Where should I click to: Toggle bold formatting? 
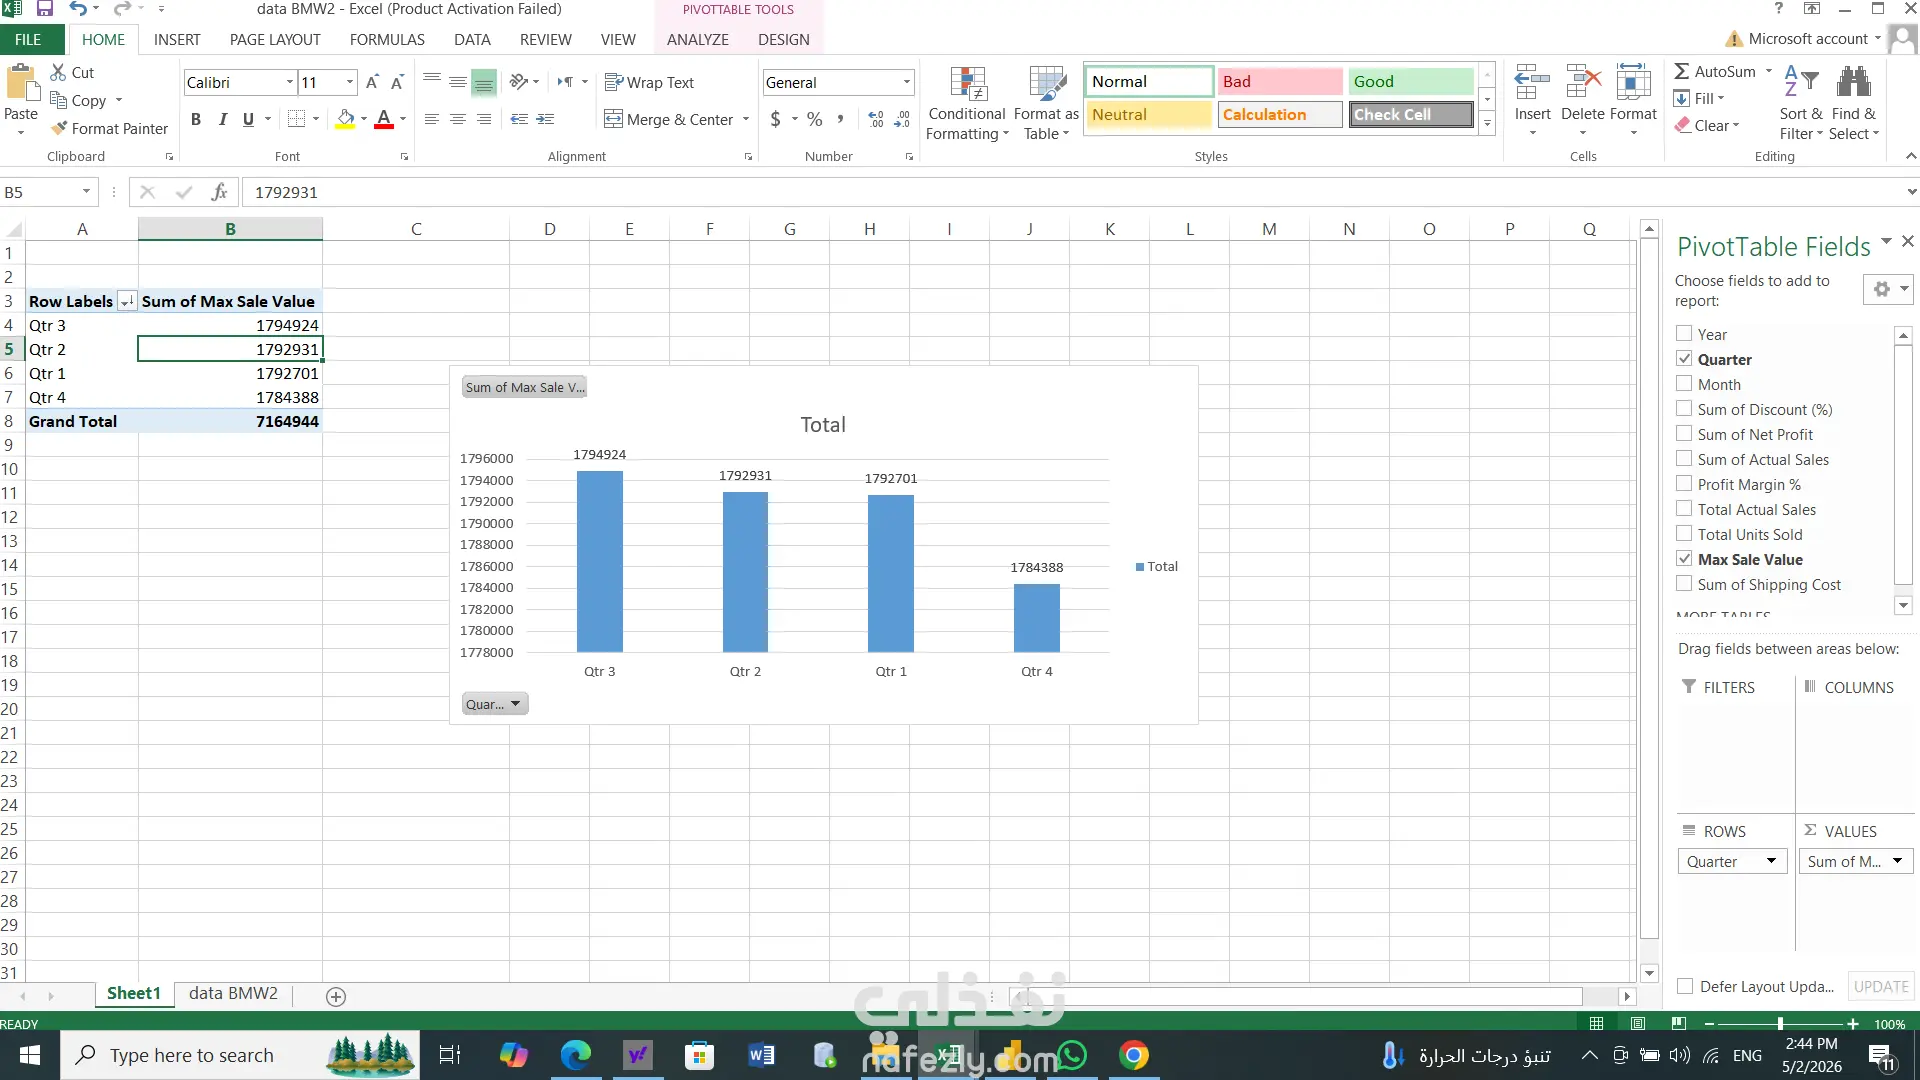pyautogui.click(x=196, y=119)
